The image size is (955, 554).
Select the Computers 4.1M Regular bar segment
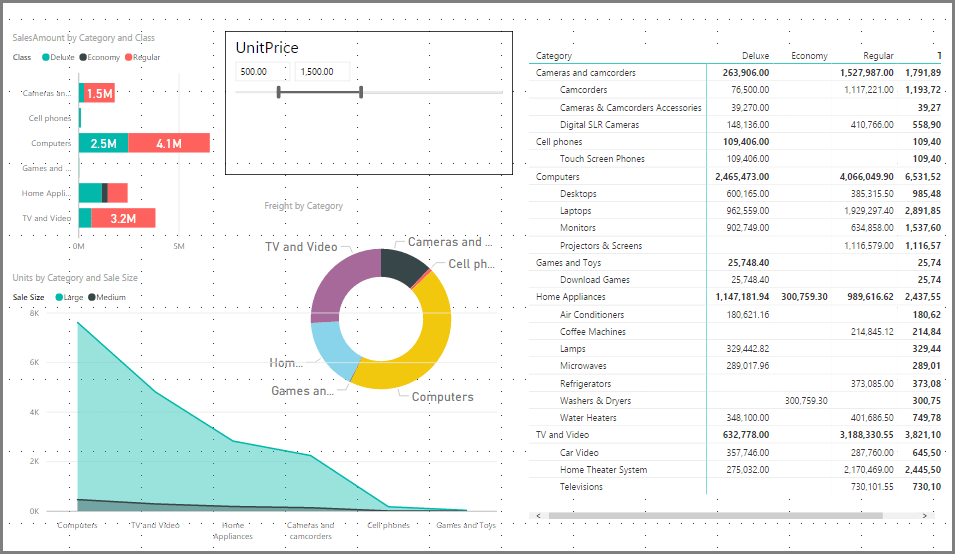[169, 143]
